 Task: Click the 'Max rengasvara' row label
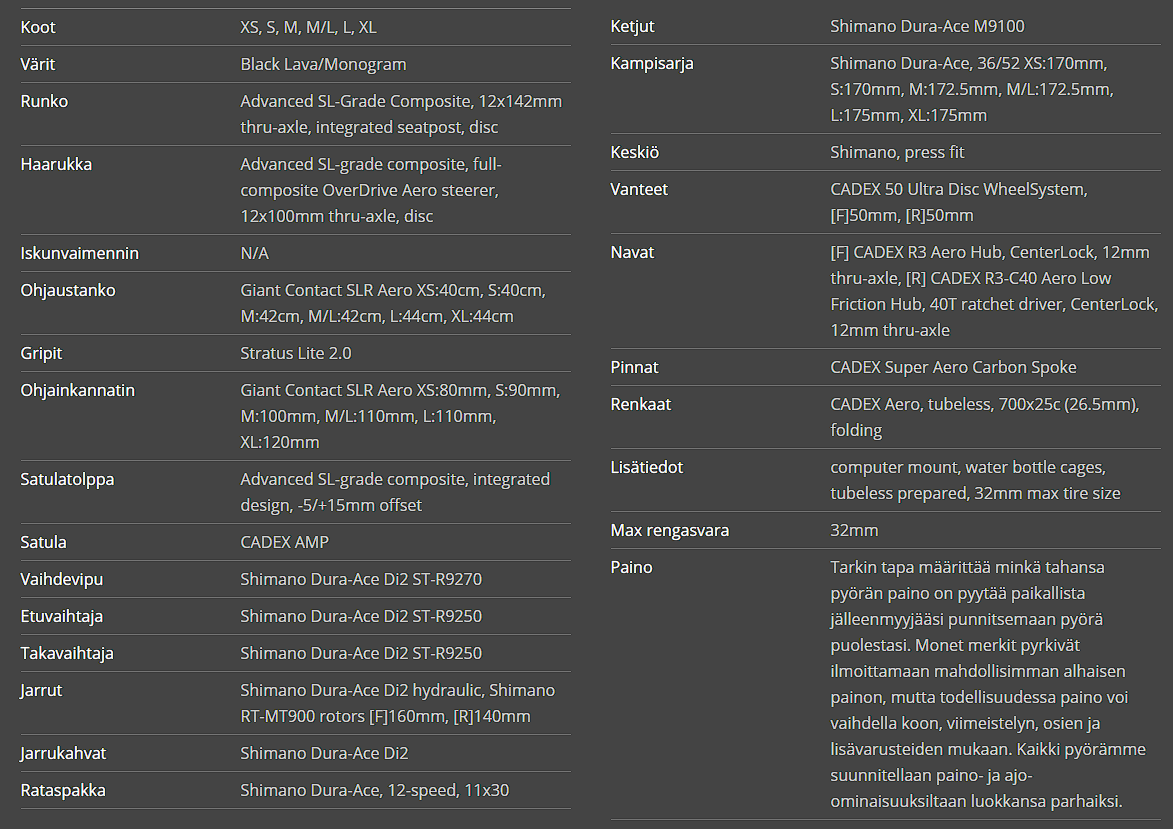click(669, 530)
